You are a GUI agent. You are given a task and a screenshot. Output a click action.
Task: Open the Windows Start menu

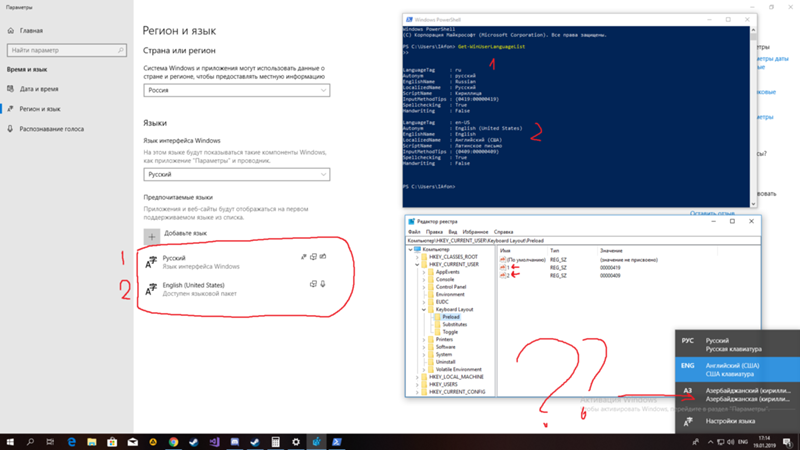pyautogui.click(x=10, y=442)
